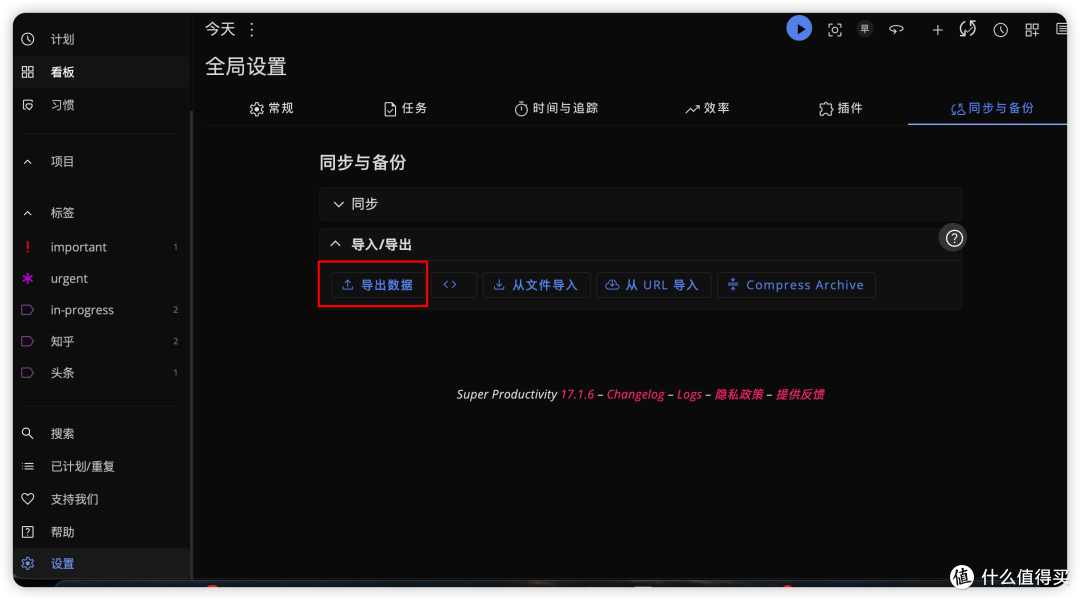Select the 头条 tag

click(101, 373)
